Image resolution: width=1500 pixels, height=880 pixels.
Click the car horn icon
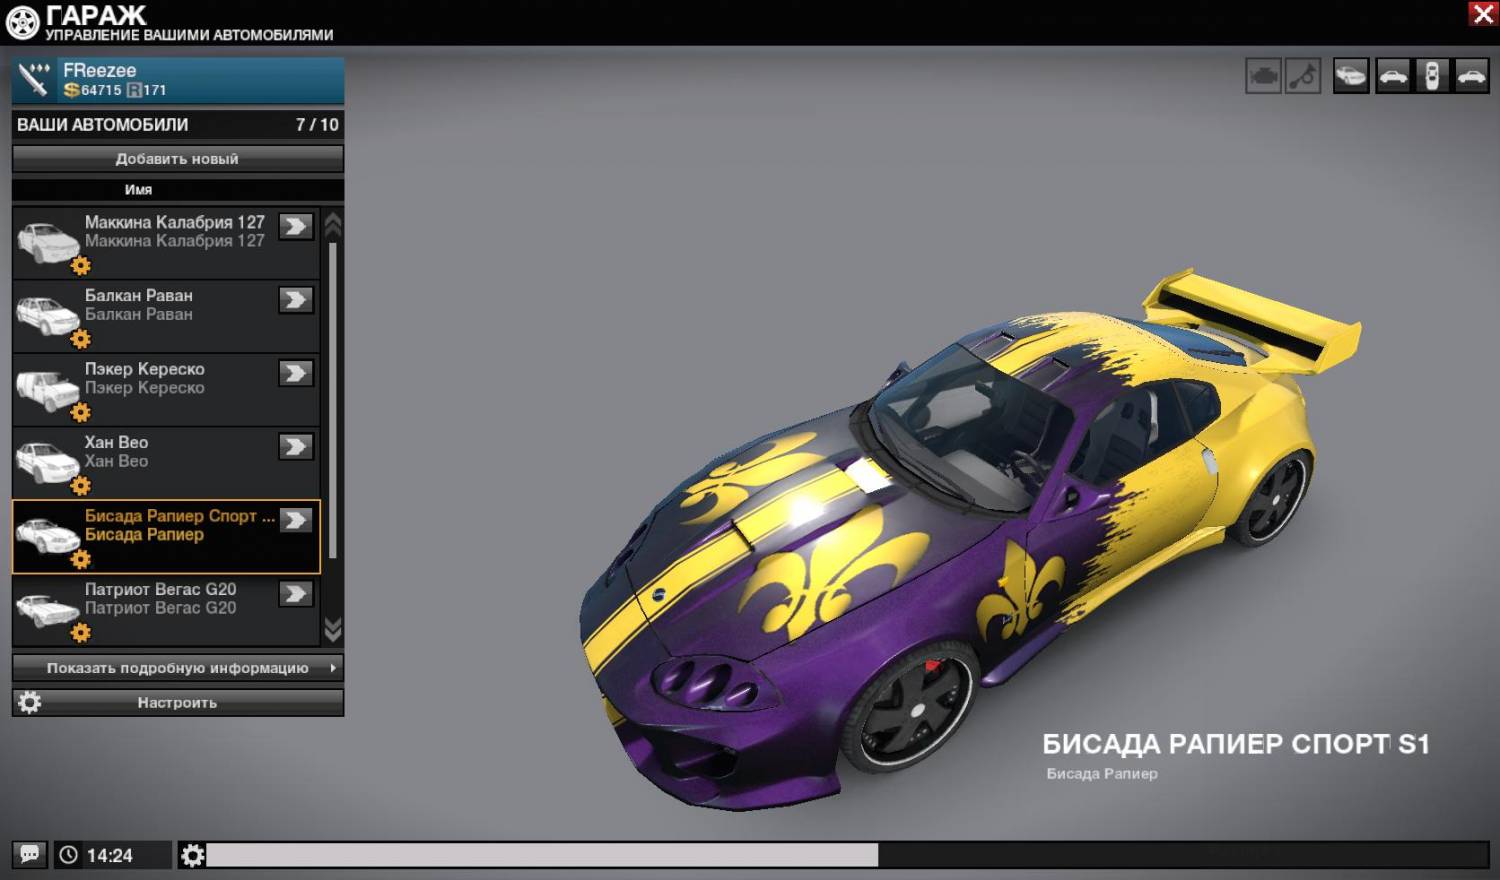pyautogui.click(x=1303, y=76)
